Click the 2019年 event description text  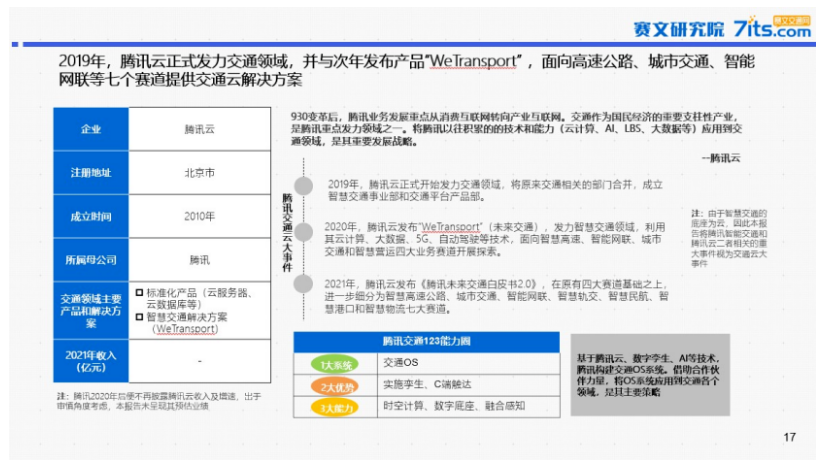(x=495, y=191)
